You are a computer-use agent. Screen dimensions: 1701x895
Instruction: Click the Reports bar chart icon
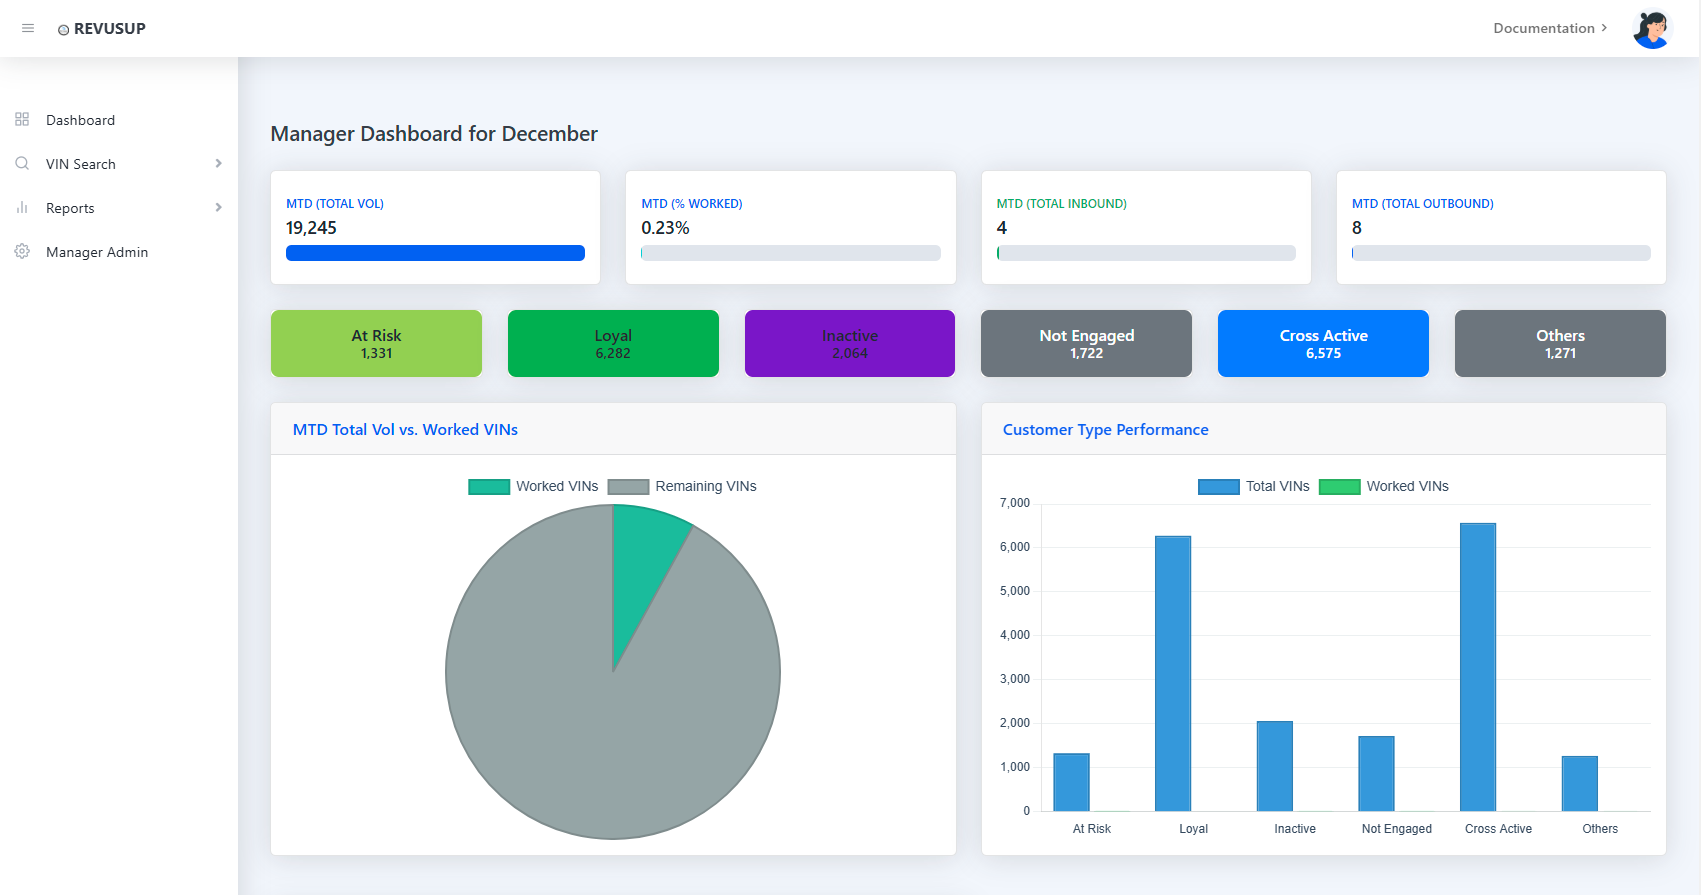click(x=22, y=208)
